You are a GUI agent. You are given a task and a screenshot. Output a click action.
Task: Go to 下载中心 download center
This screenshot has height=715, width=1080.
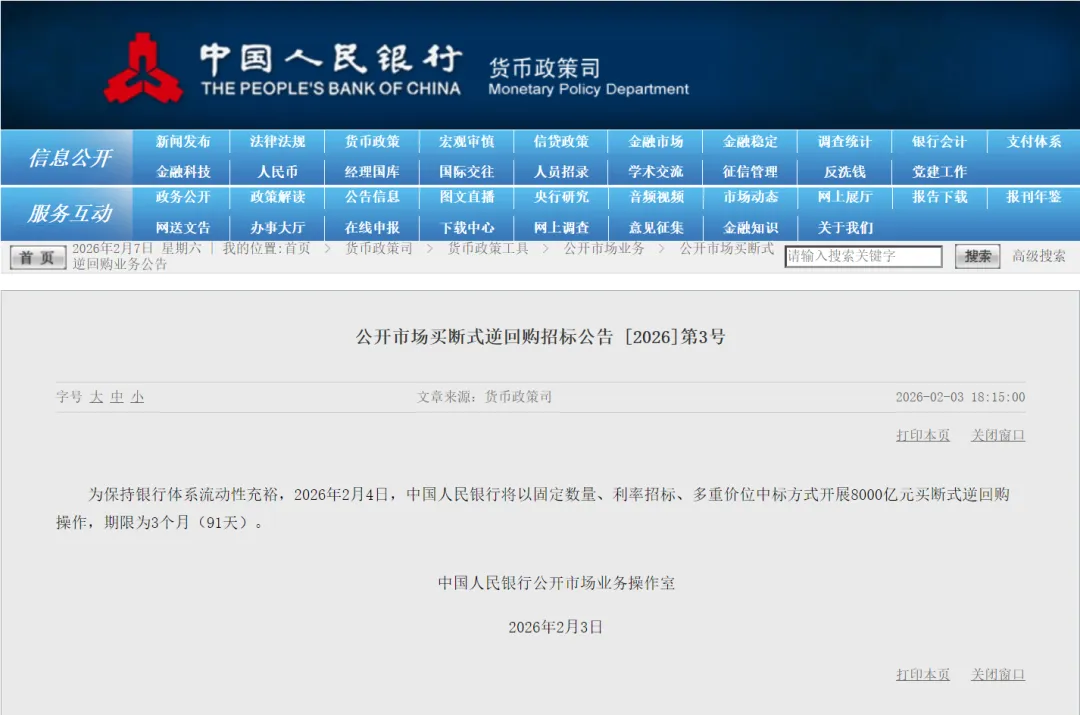pyautogui.click(x=467, y=228)
